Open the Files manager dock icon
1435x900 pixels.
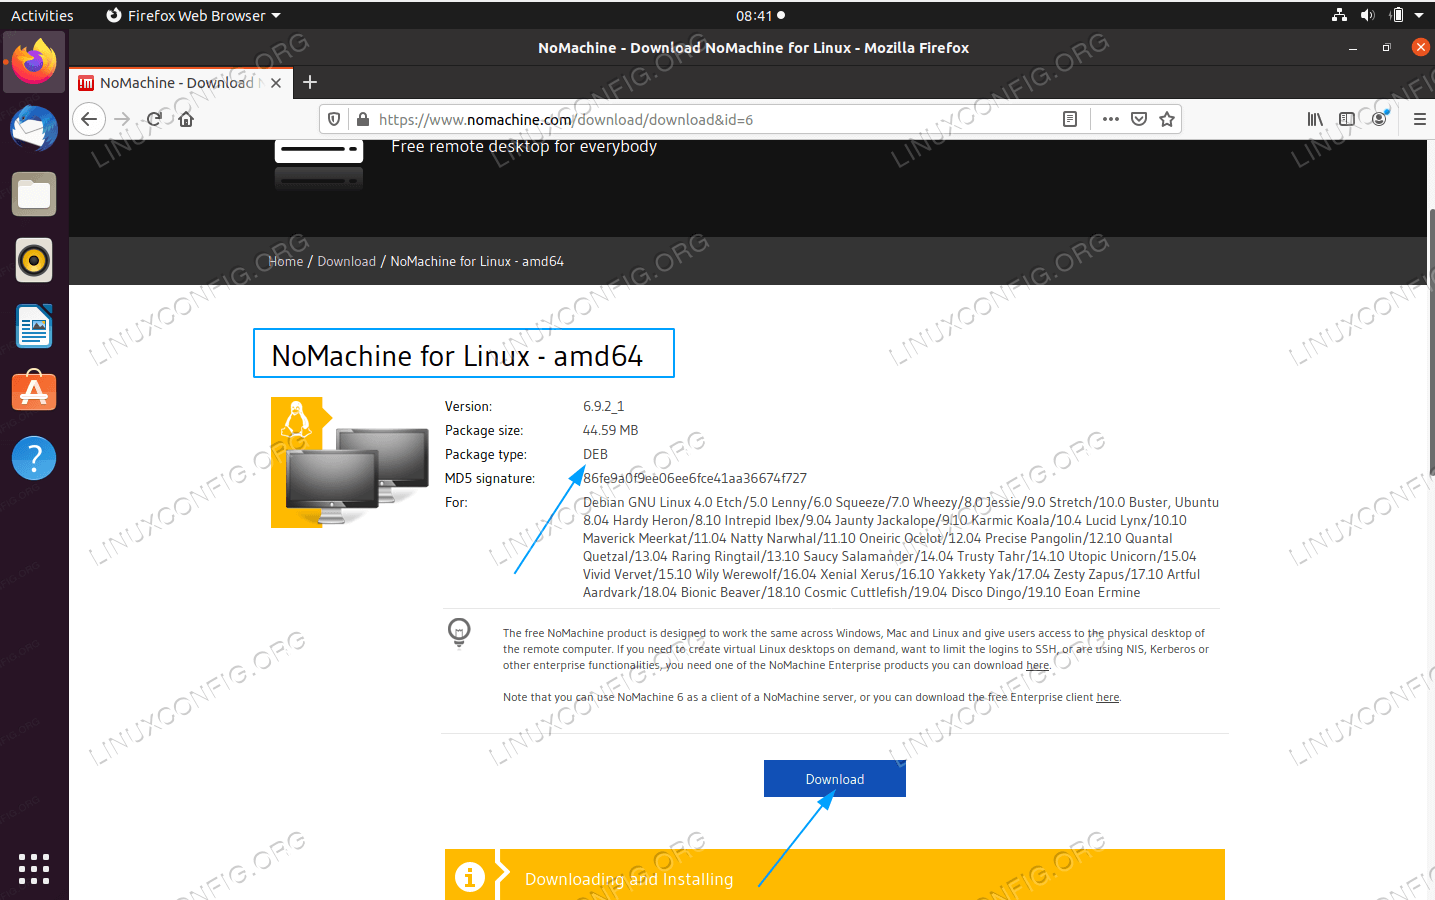34,194
